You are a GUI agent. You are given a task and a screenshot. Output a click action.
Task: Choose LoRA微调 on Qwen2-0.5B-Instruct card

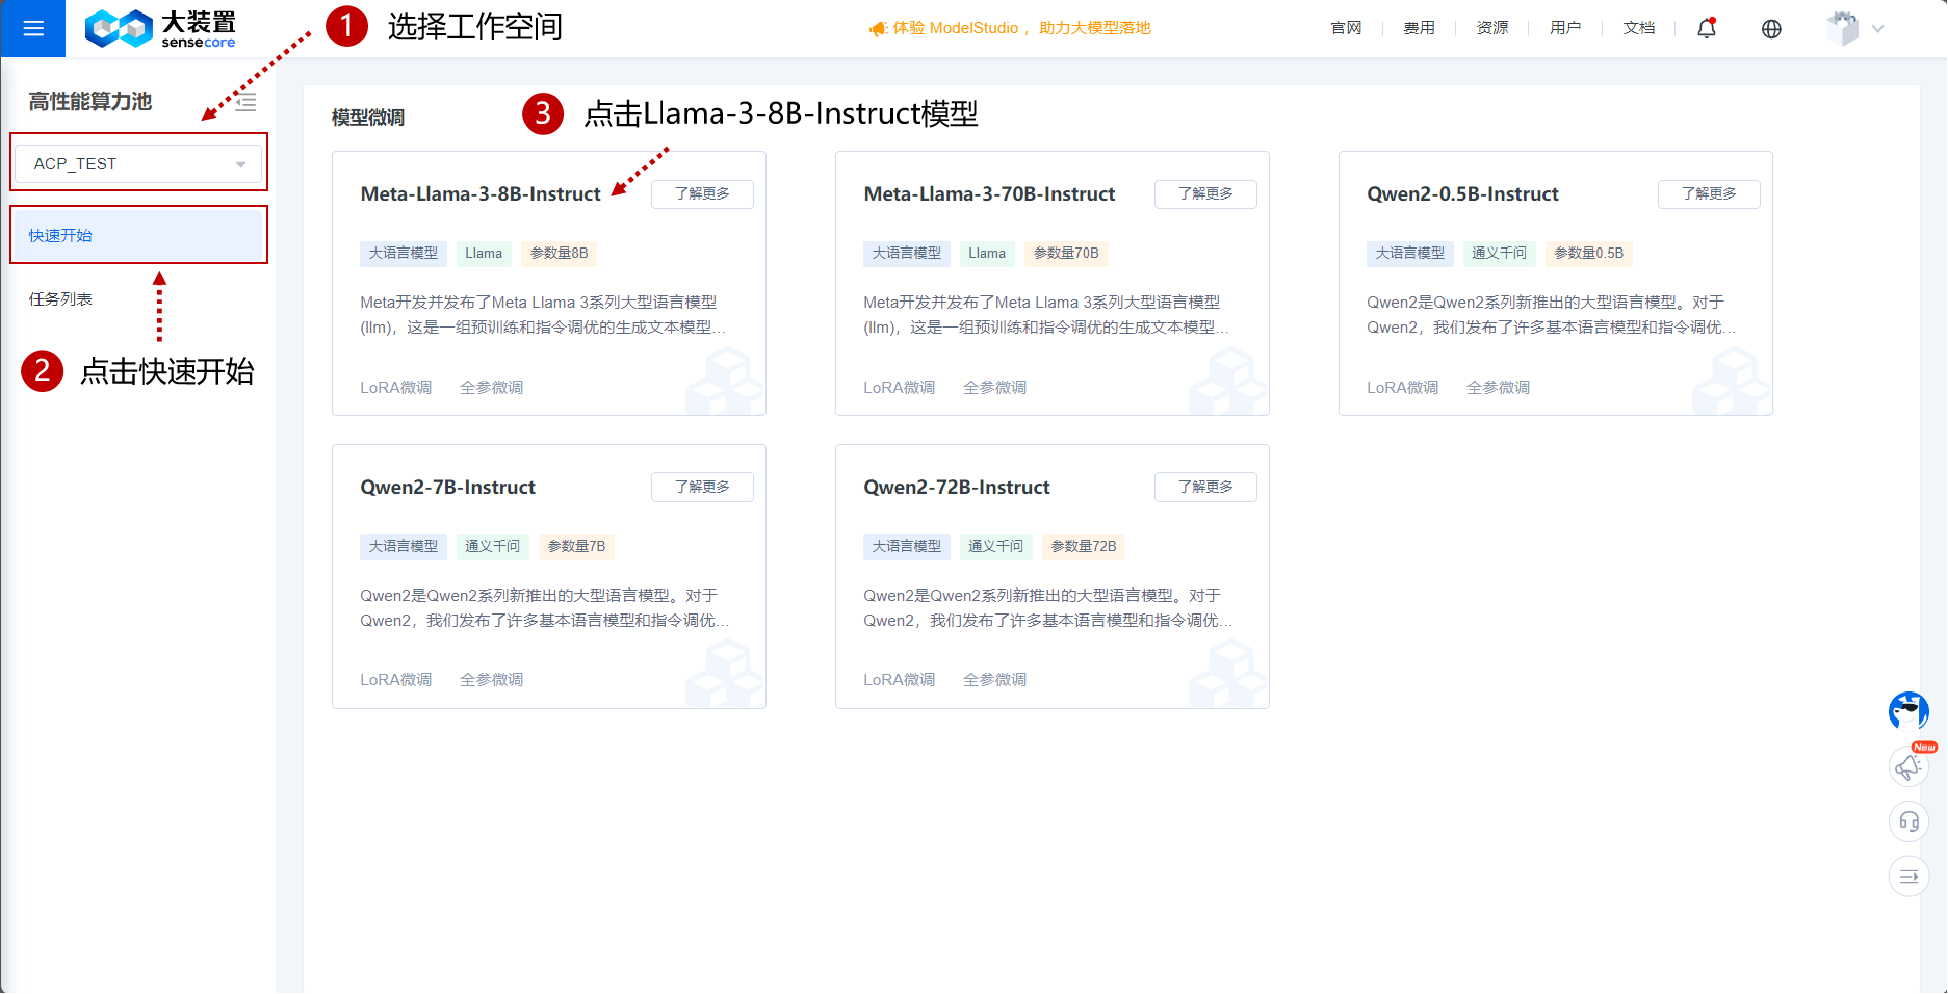click(x=1403, y=388)
